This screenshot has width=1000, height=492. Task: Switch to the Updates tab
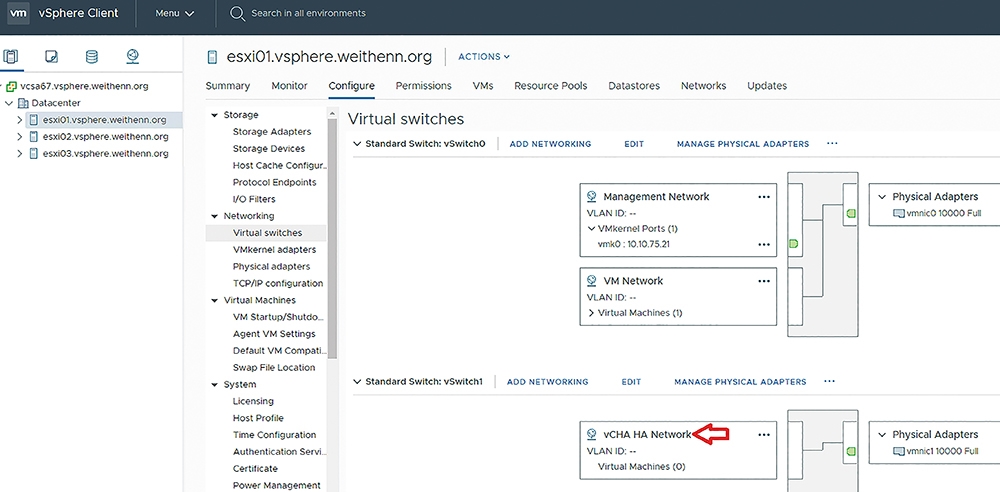coord(767,86)
